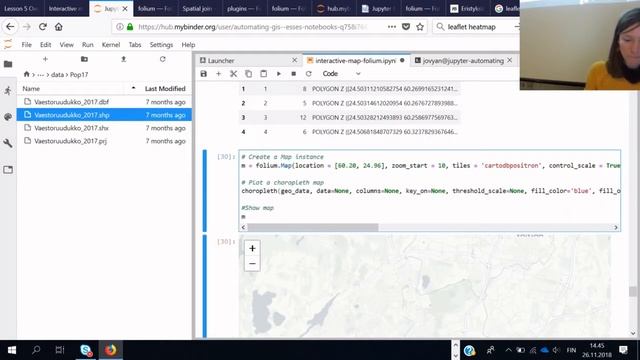Viewport: 640px width, 360px height.
Task: Interrupt the kernel with the stop button
Action: tap(293, 74)
